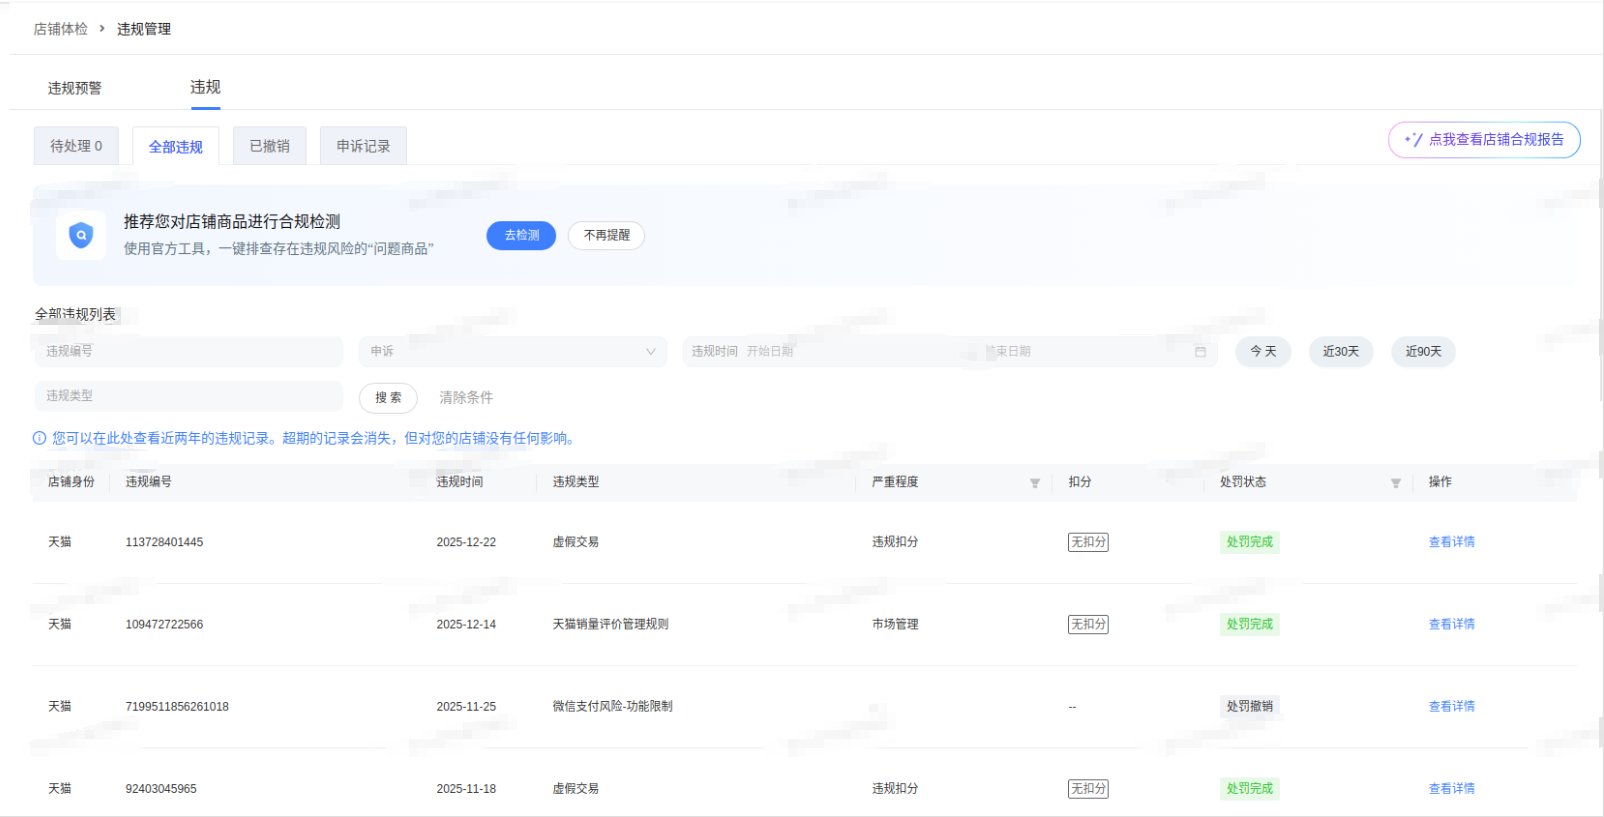Open the 待处理 0 tab

pos(76,146)
